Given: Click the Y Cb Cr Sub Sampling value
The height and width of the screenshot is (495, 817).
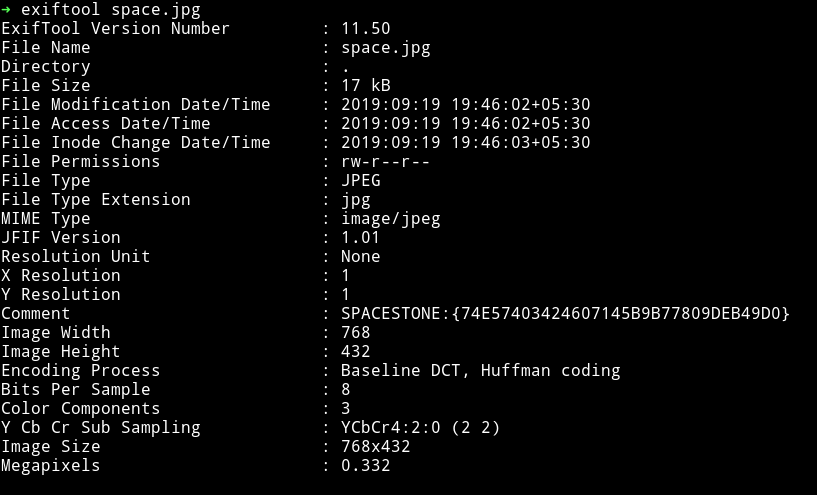Looking at the screenshot, I should point(420,428).
